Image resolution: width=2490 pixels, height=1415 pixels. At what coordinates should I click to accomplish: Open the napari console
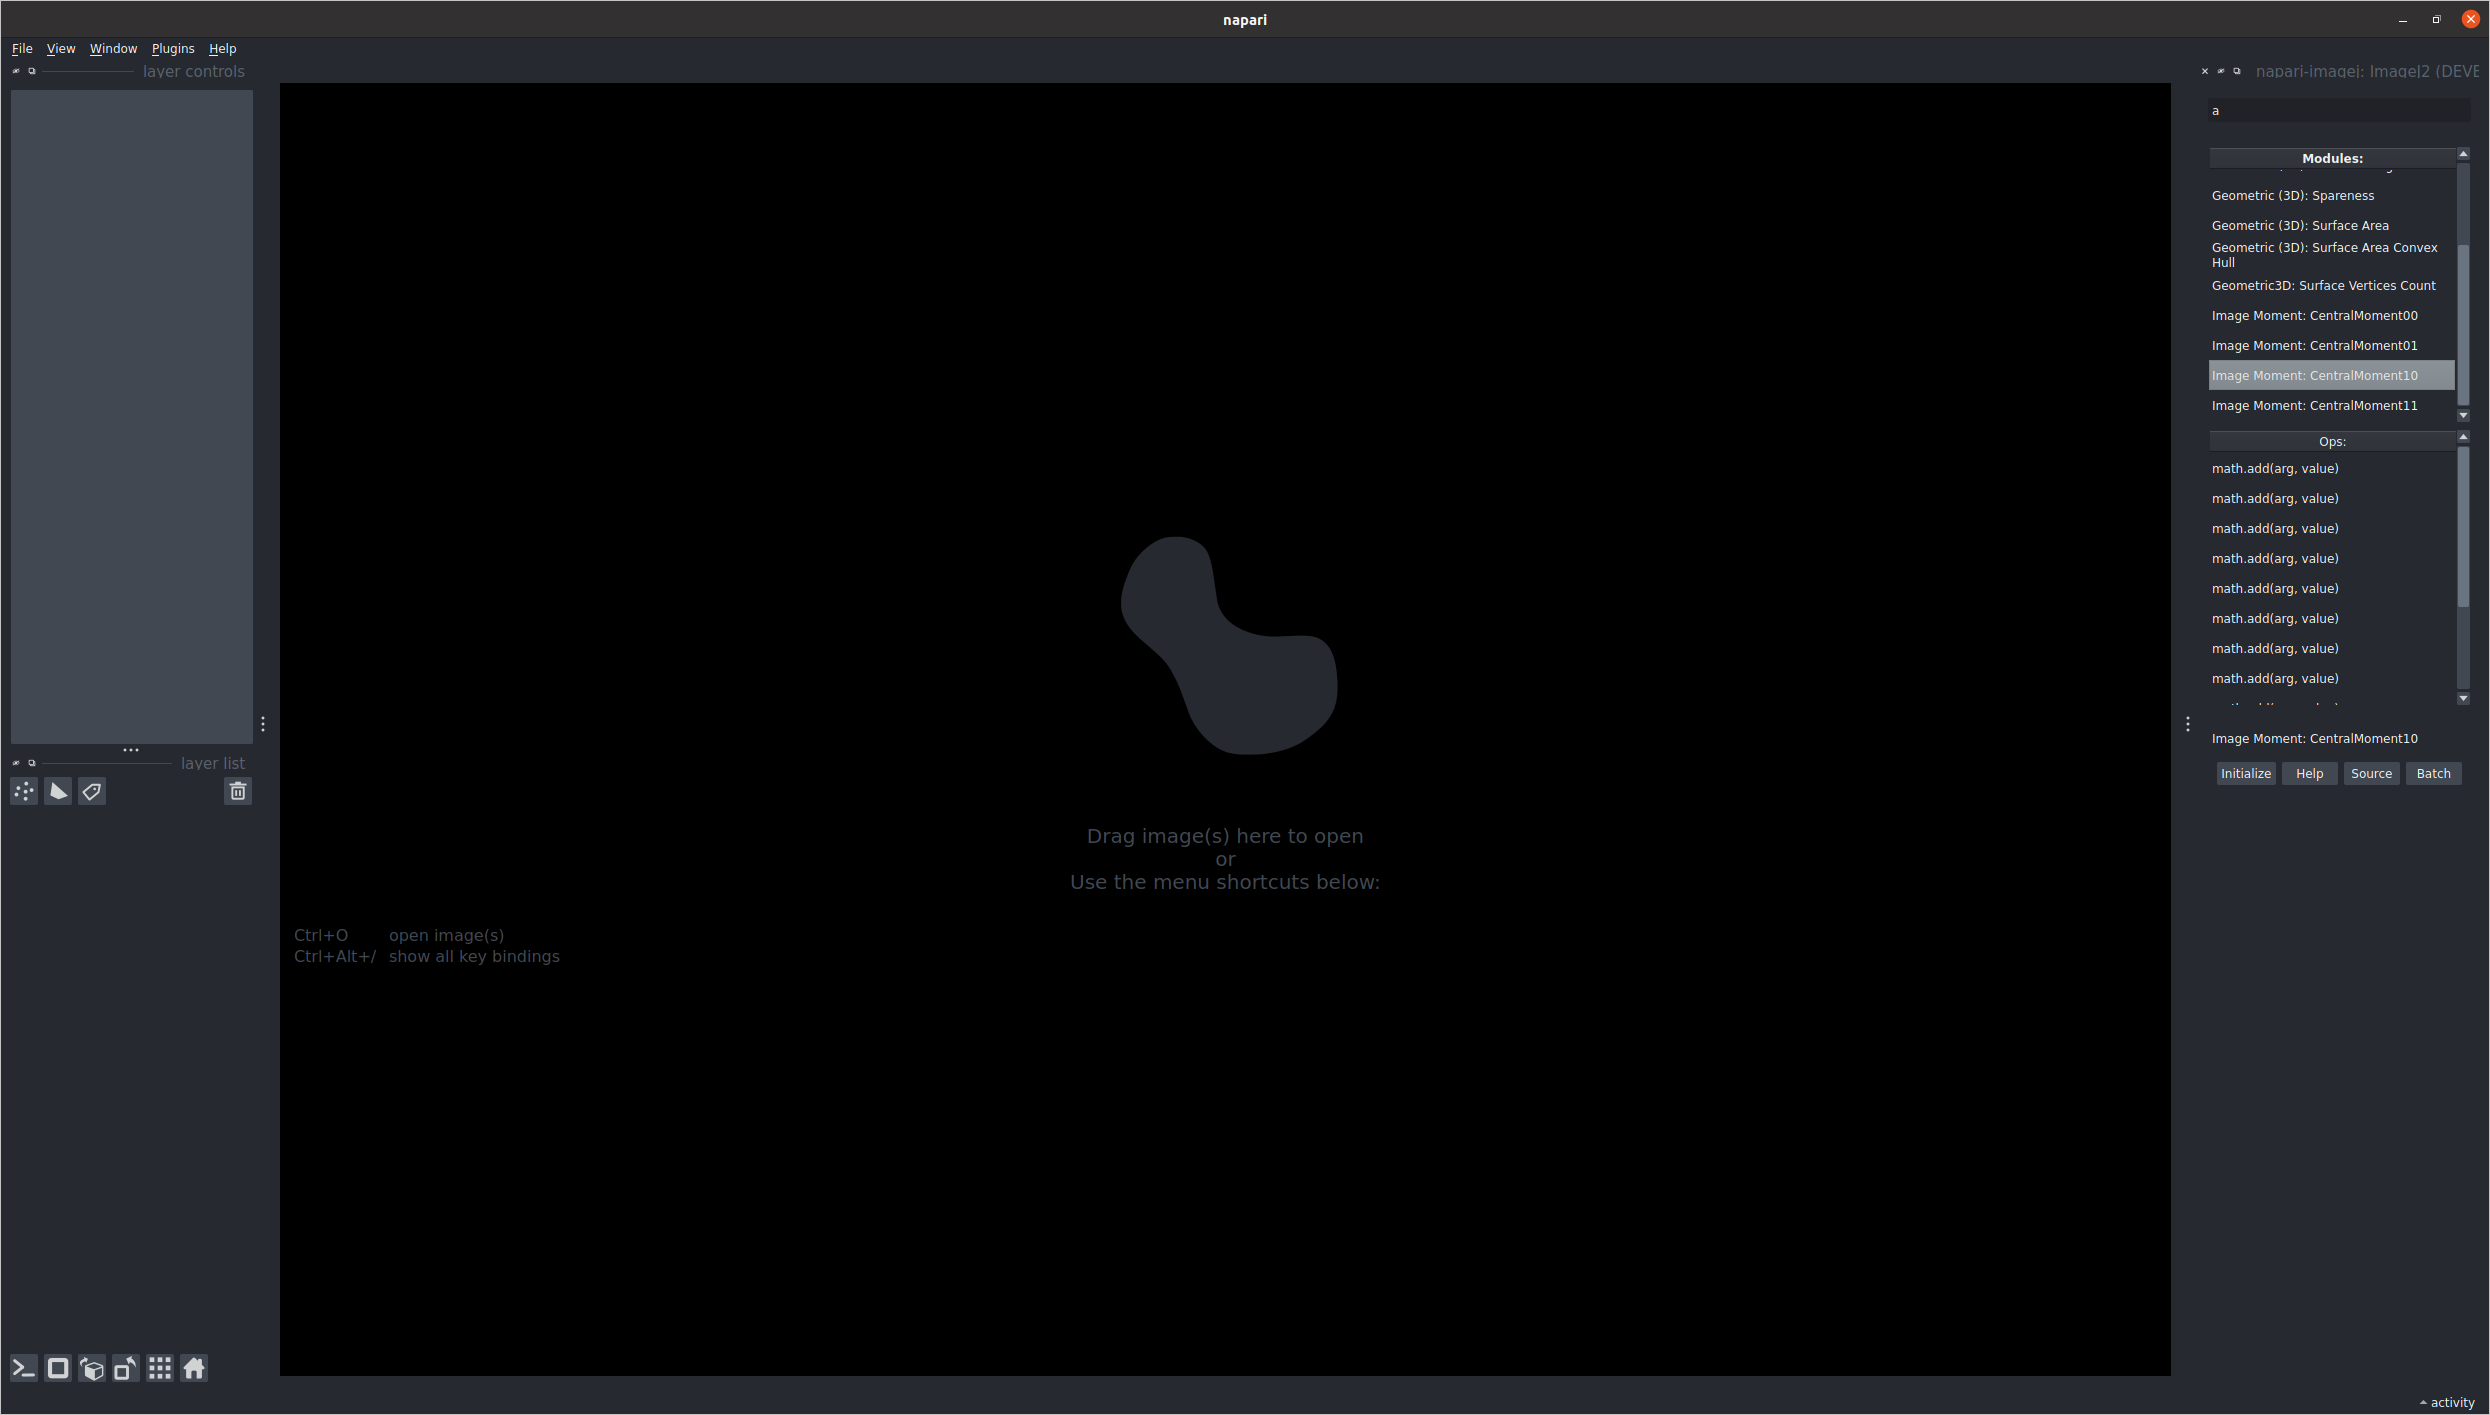pyautogui.click(x=22, y=1368)
